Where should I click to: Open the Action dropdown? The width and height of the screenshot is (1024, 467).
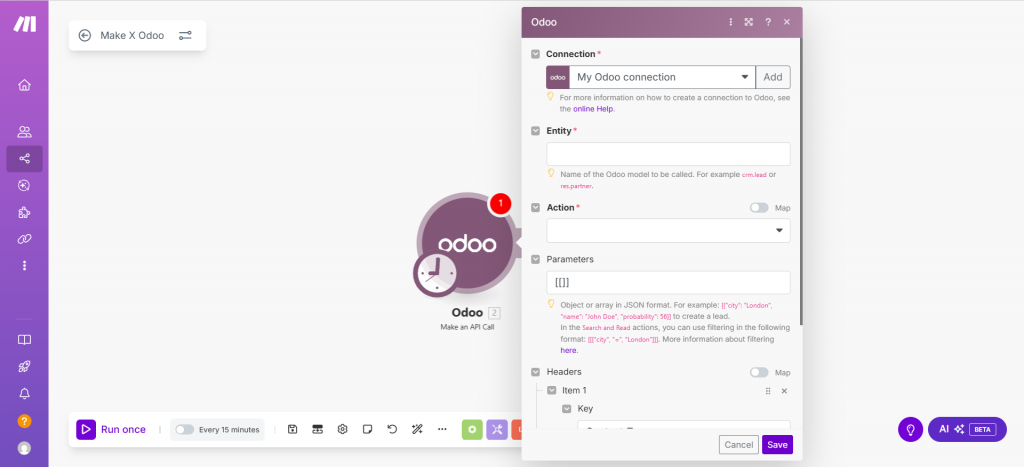tap(668, 231)
